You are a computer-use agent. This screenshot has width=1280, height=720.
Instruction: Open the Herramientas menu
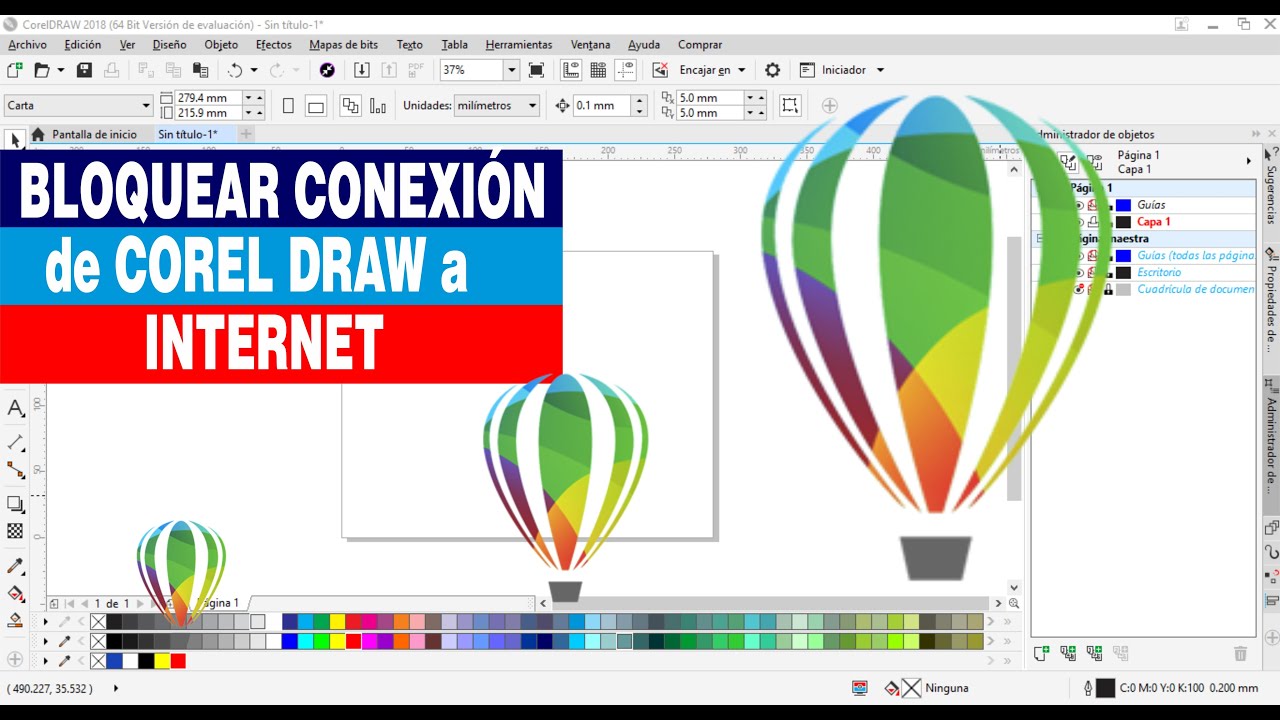pos(518,44)
